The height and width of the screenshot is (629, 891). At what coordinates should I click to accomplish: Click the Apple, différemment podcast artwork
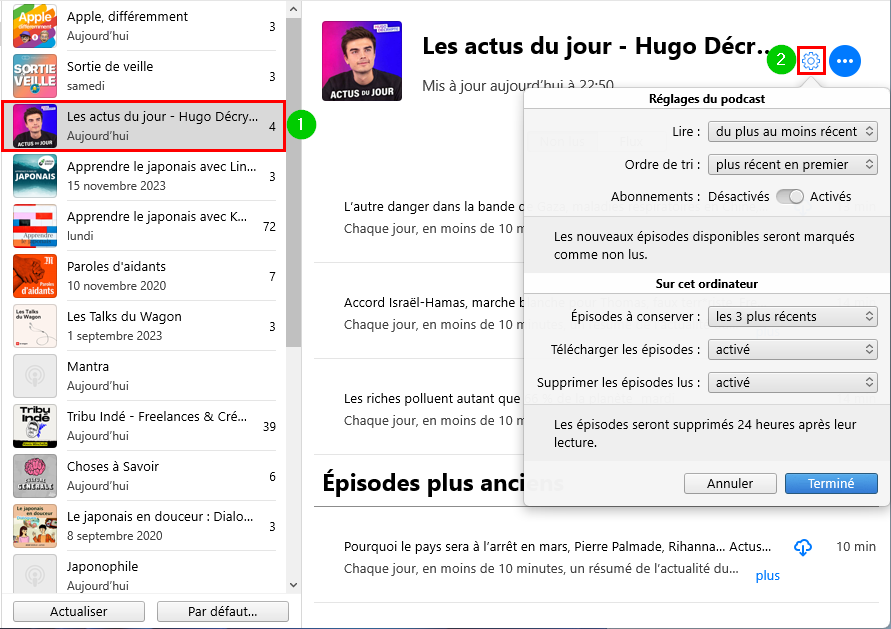[35, 26]
